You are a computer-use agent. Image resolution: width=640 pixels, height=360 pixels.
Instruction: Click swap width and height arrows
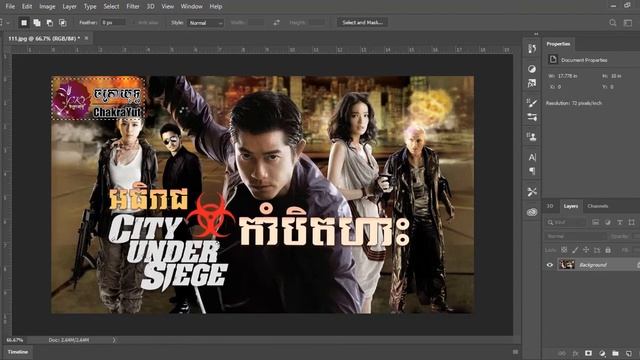[276, 23]
